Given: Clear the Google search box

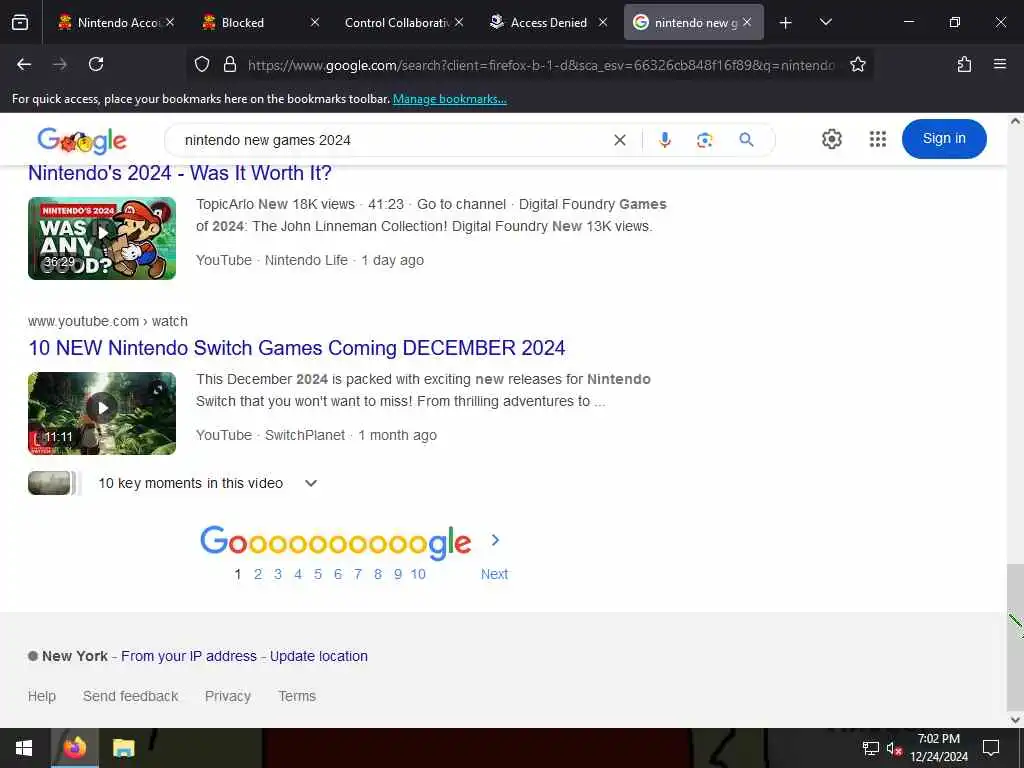Looking at the screenshot, I should click(620, 140).
